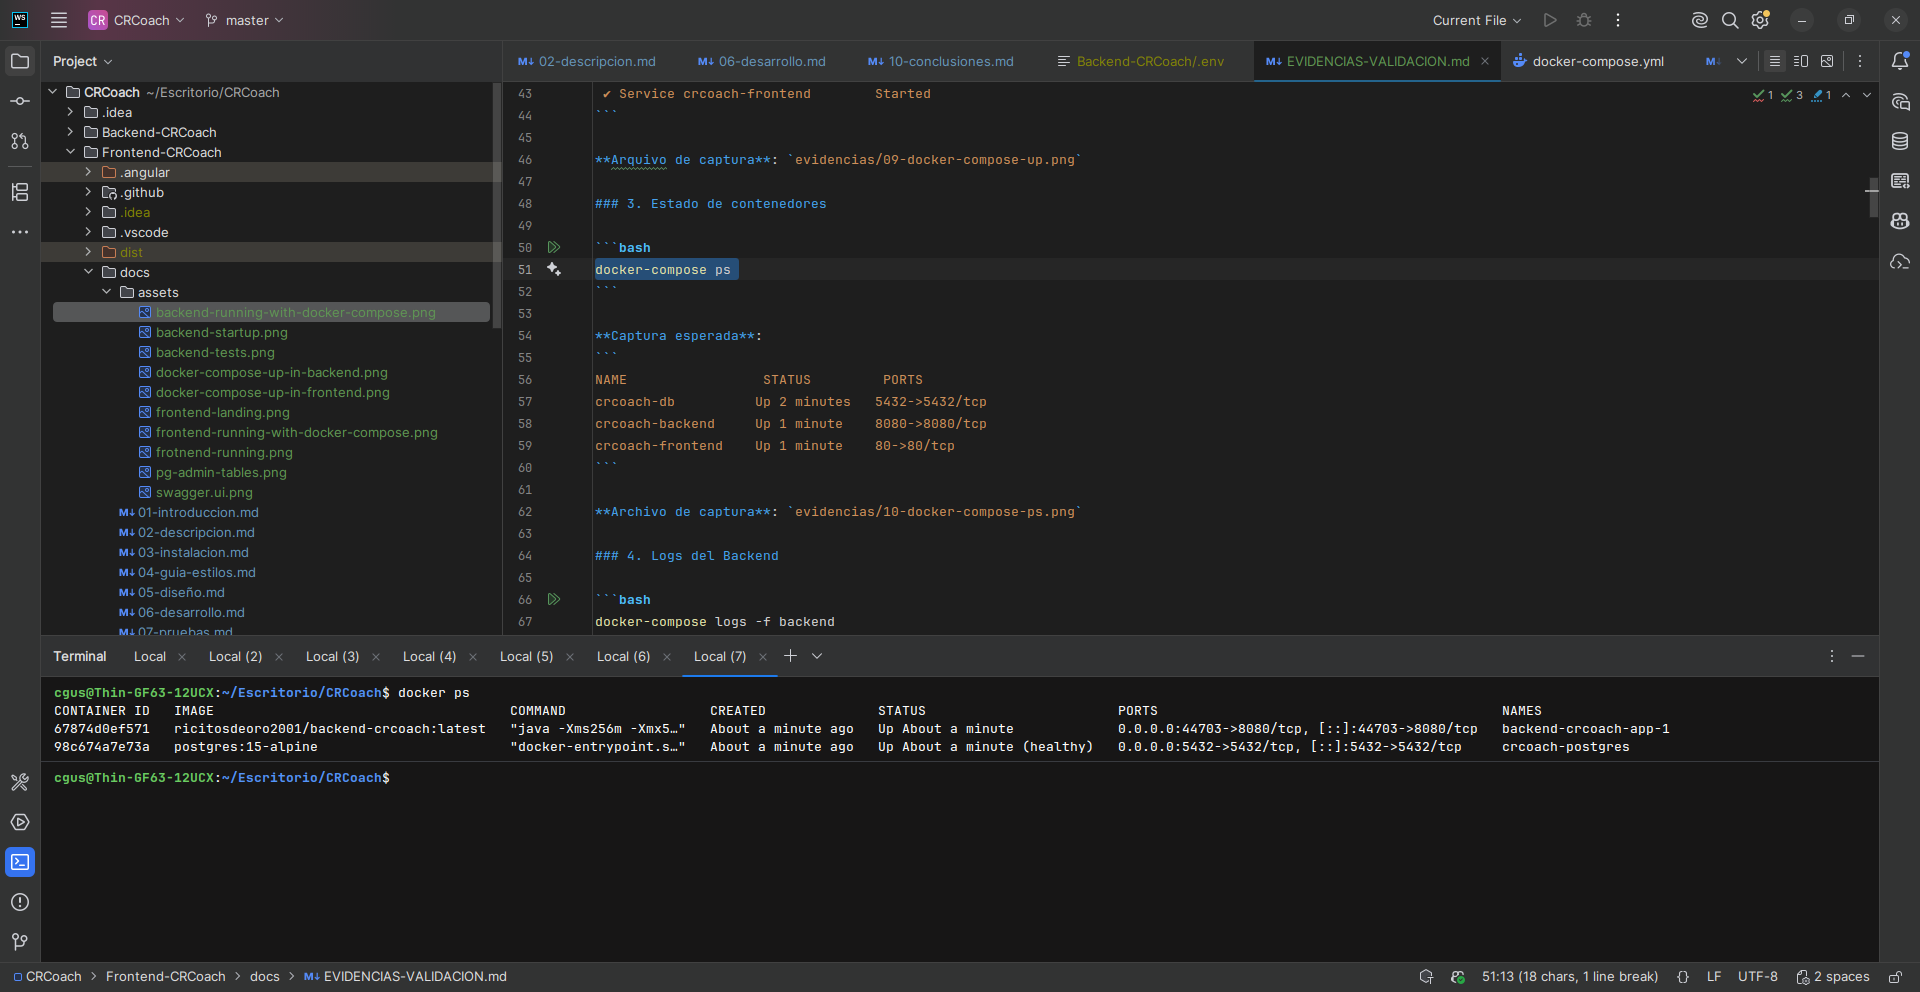Change LF line separator in status bar
This screenshot has width=1920, height=992.
tap(1714, 977)
